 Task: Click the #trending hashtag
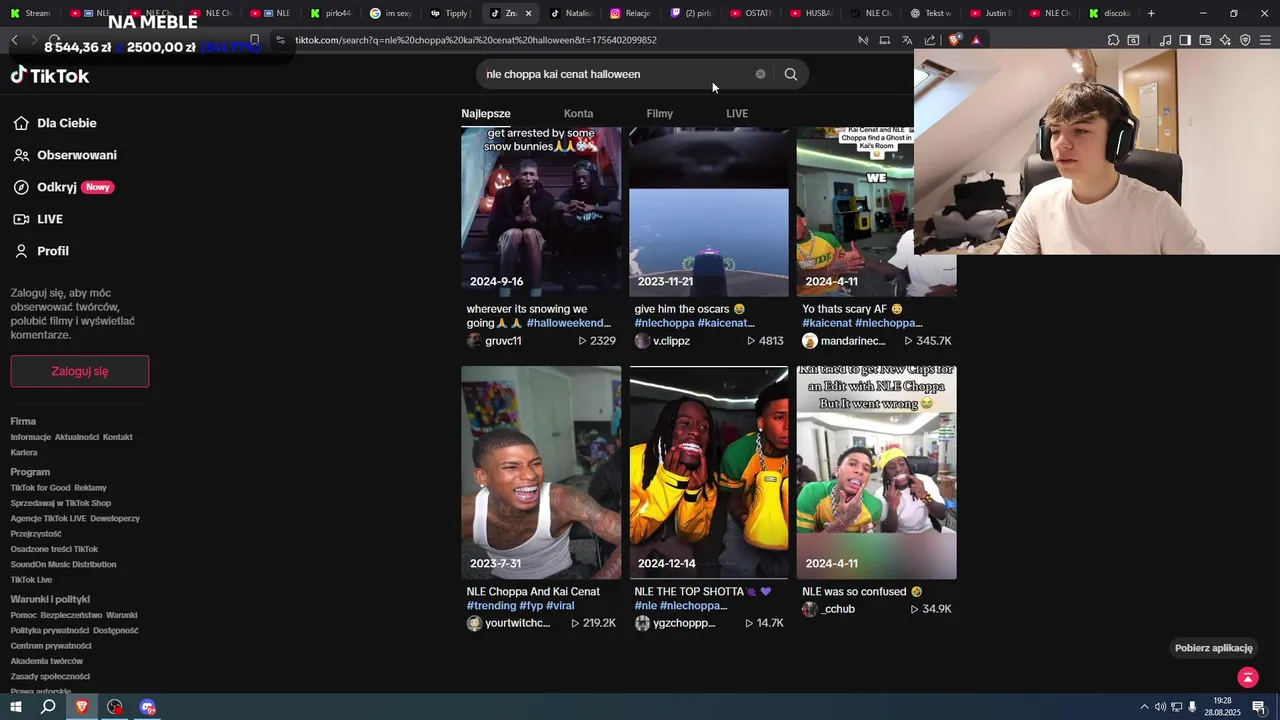(x=491, y=606)
